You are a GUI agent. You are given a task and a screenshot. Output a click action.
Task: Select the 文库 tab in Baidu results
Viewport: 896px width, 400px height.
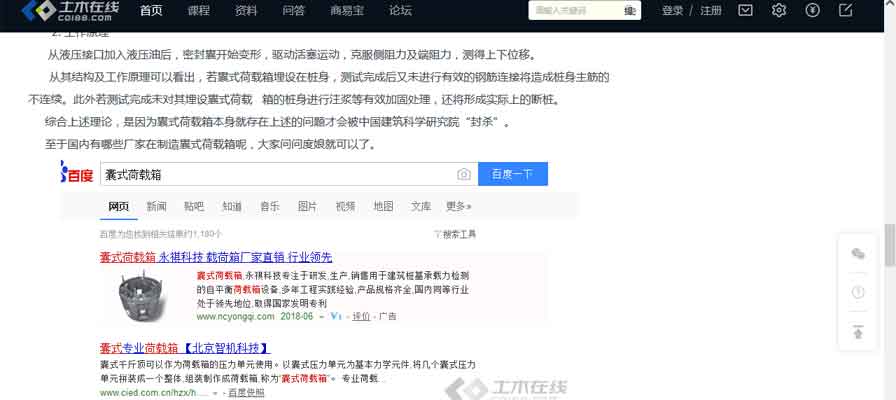421,207
